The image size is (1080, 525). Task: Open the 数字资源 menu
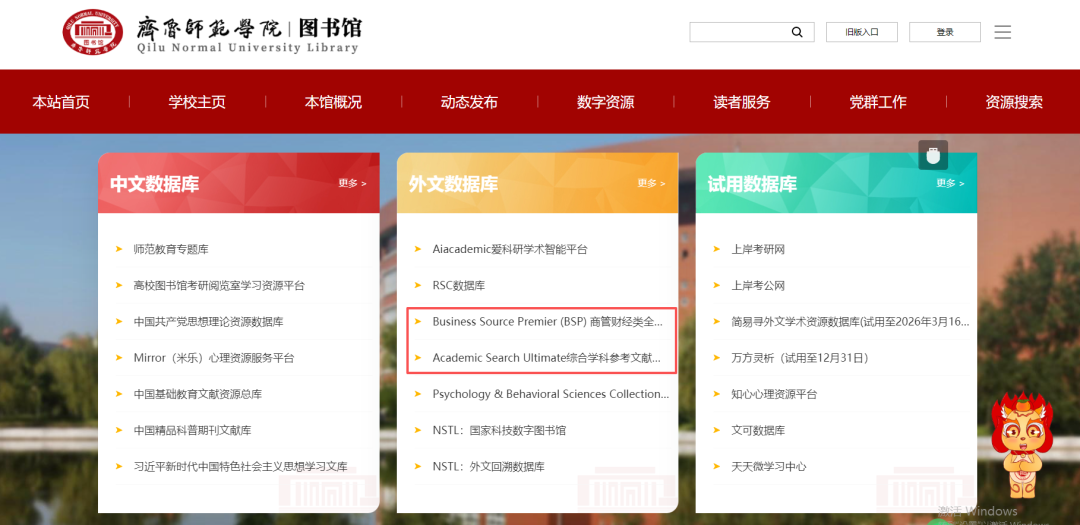605,103
